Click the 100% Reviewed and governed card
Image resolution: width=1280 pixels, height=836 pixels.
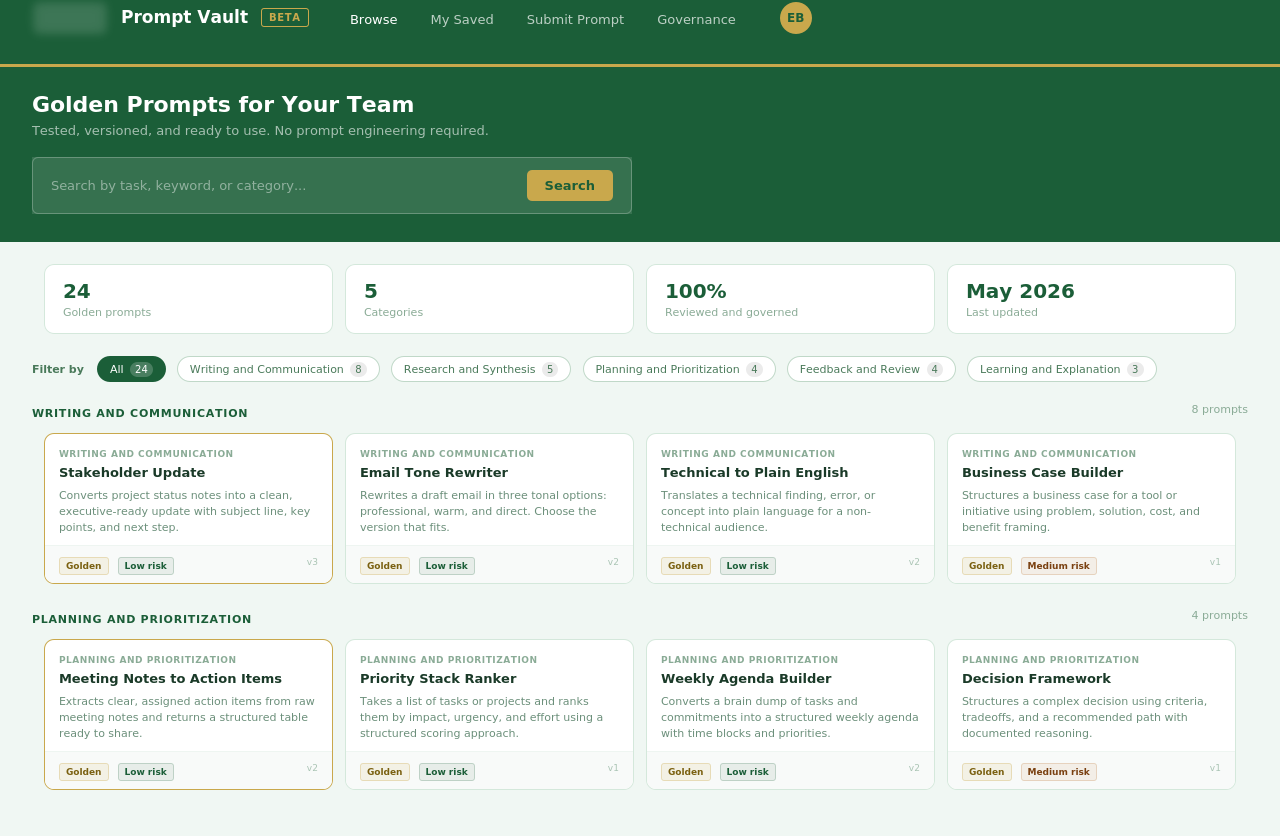[x=790, y=299]
